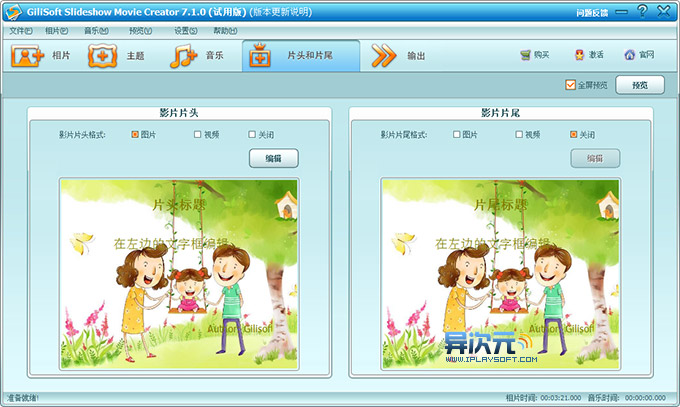Select Video (视频) for ending format
680x407 pixels.
coord(519,135)
